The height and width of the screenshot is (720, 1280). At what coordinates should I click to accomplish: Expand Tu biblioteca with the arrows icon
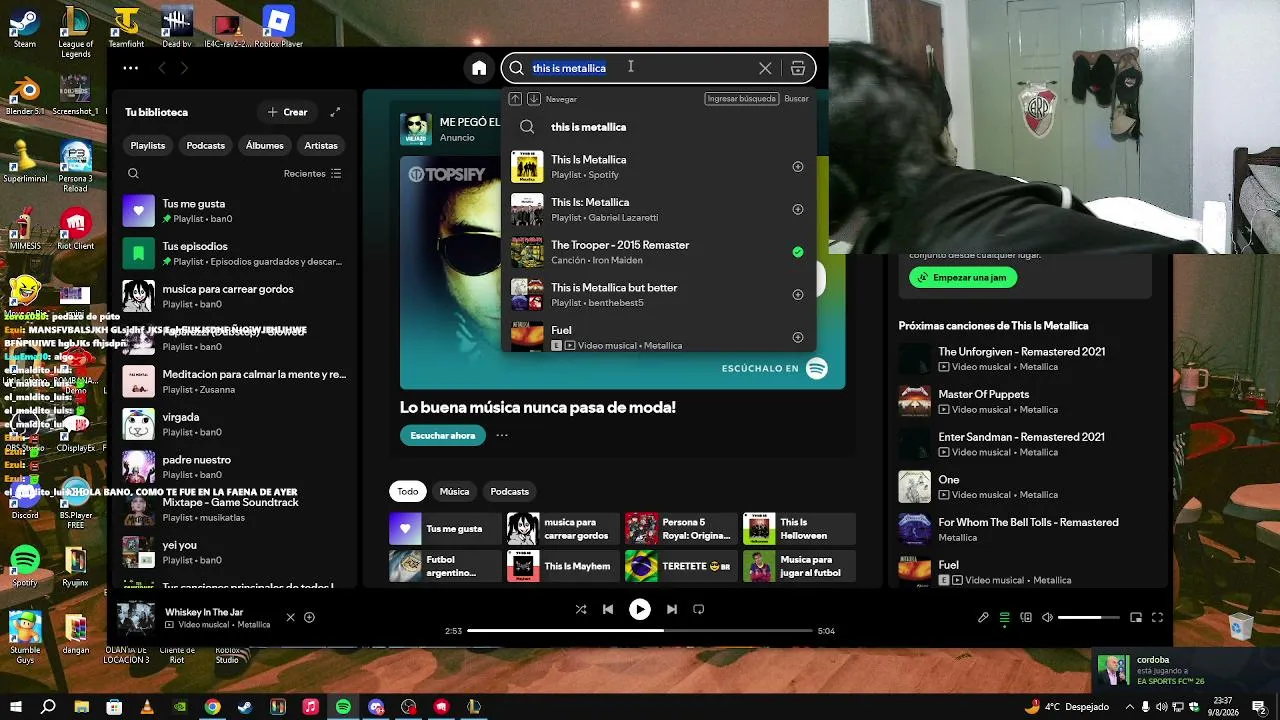[x=335, y=112]
